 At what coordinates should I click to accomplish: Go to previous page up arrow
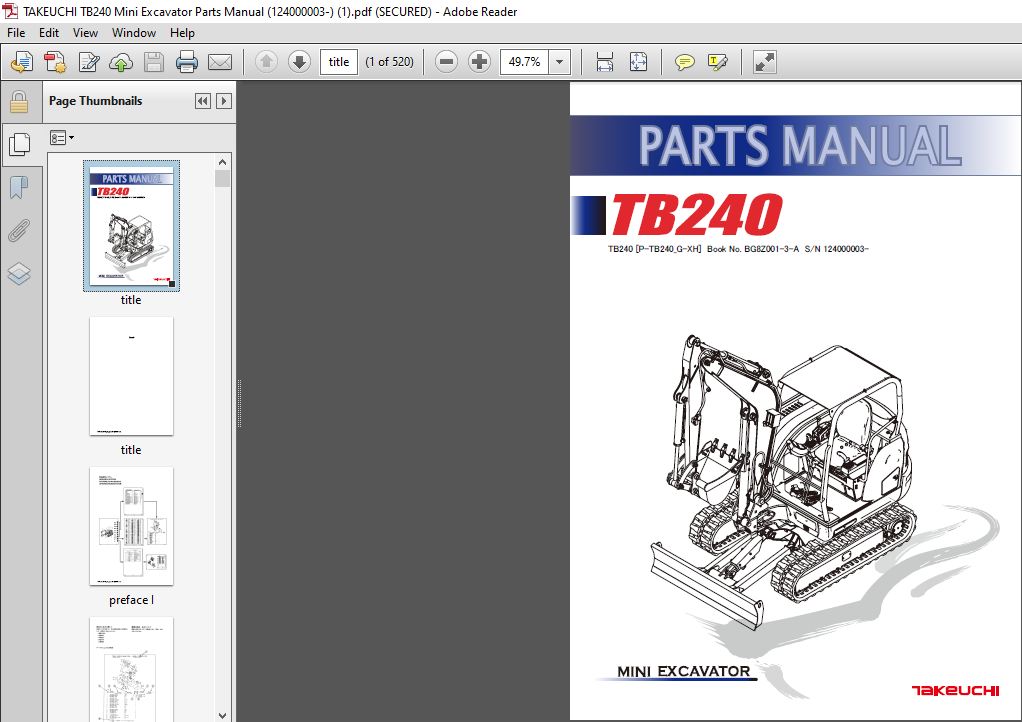(x=266, y=62)
